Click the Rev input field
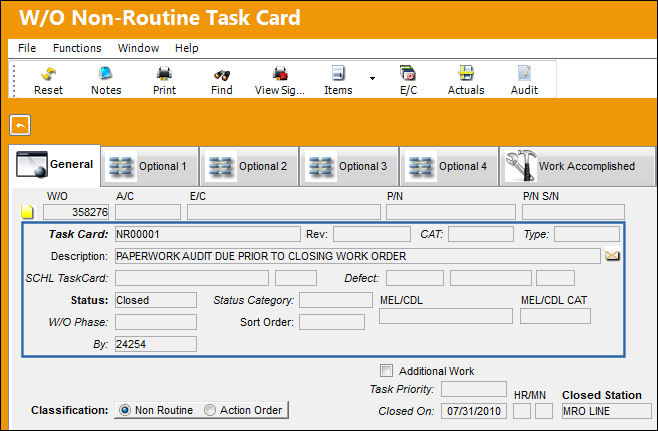Image resolution: width=658 pixels, height=431 pixels. click(x=372, y=234)
